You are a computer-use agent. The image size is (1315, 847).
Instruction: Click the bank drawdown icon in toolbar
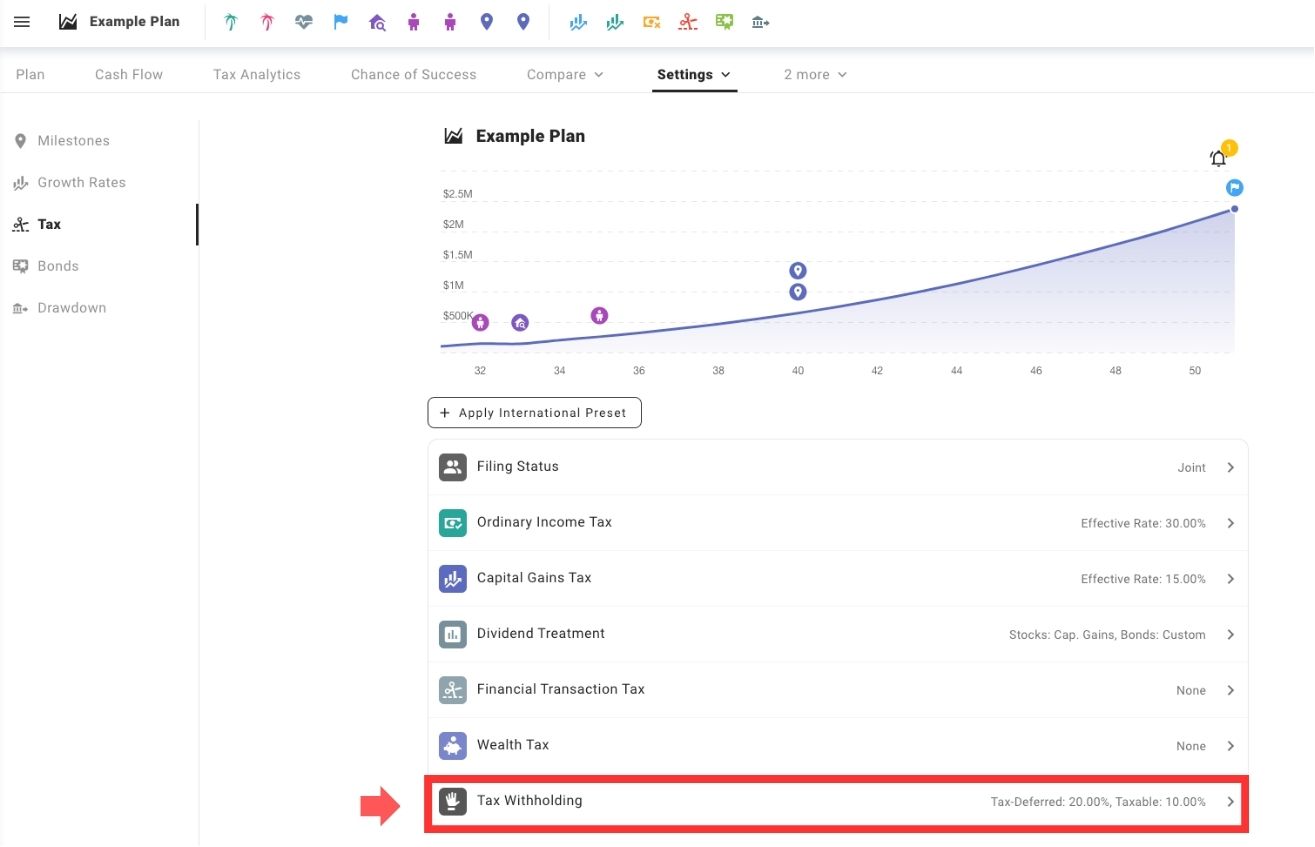(761, 22)
